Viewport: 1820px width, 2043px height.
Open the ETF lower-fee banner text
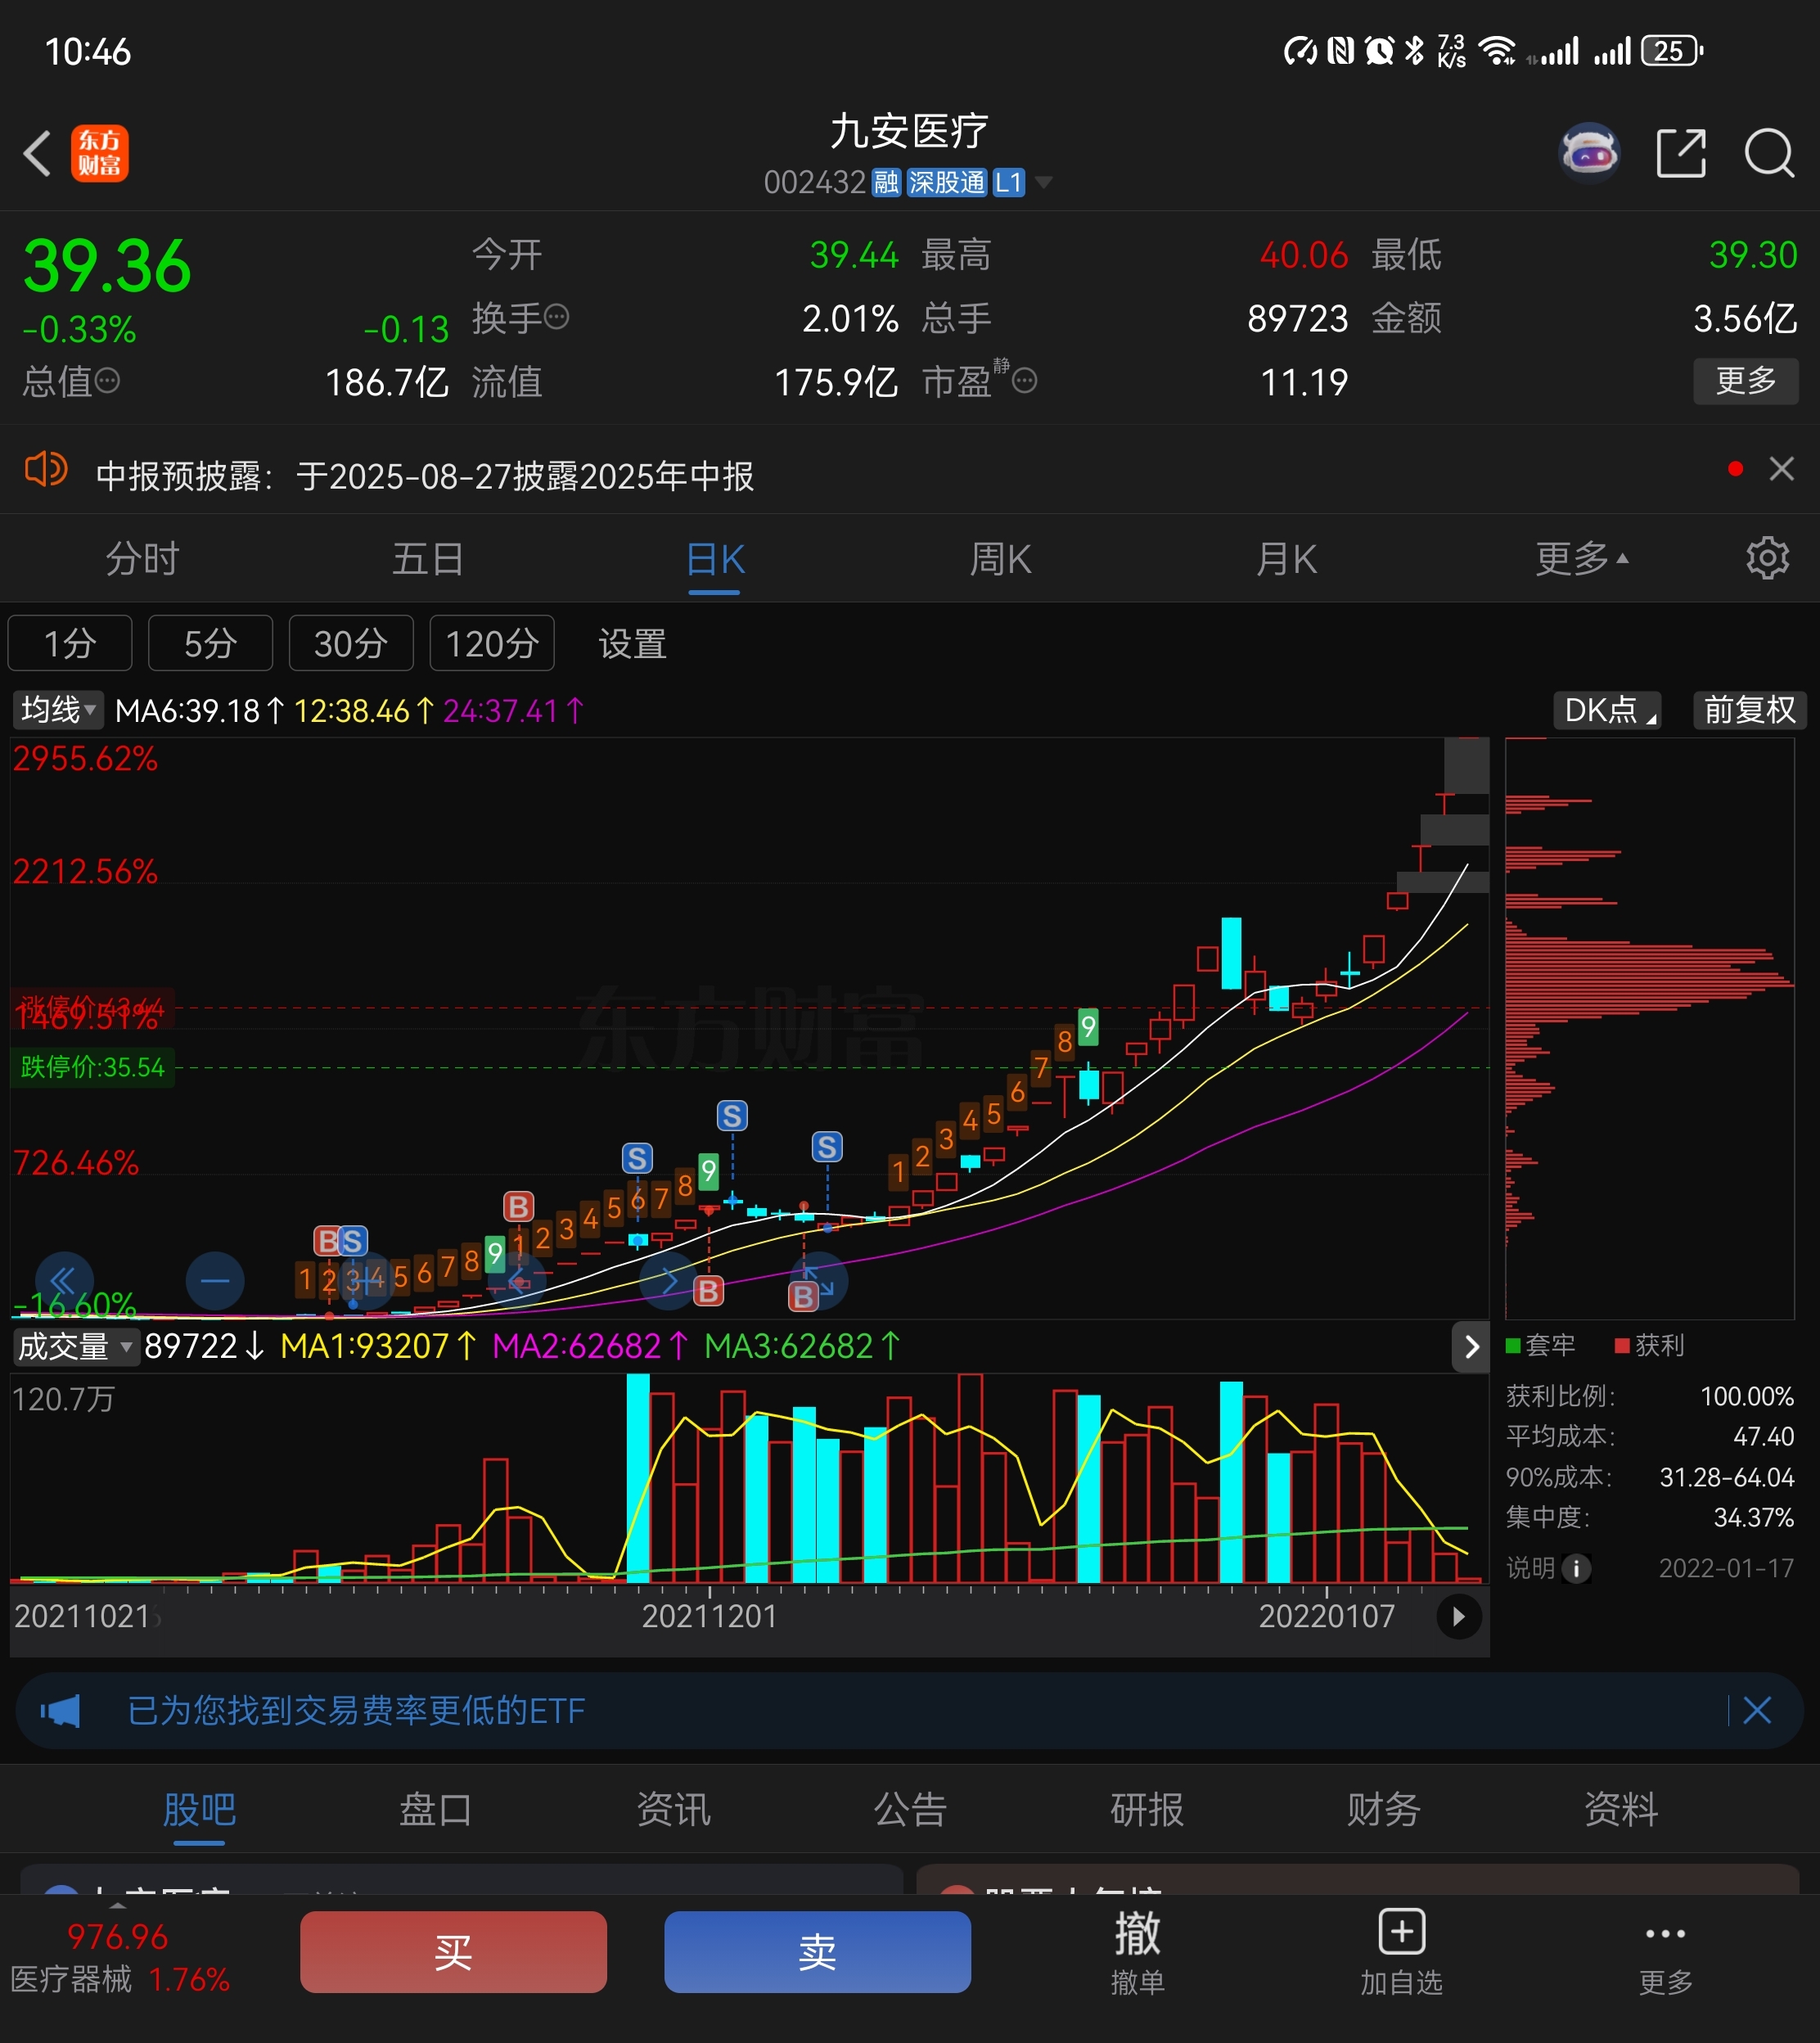(356, 1711)
